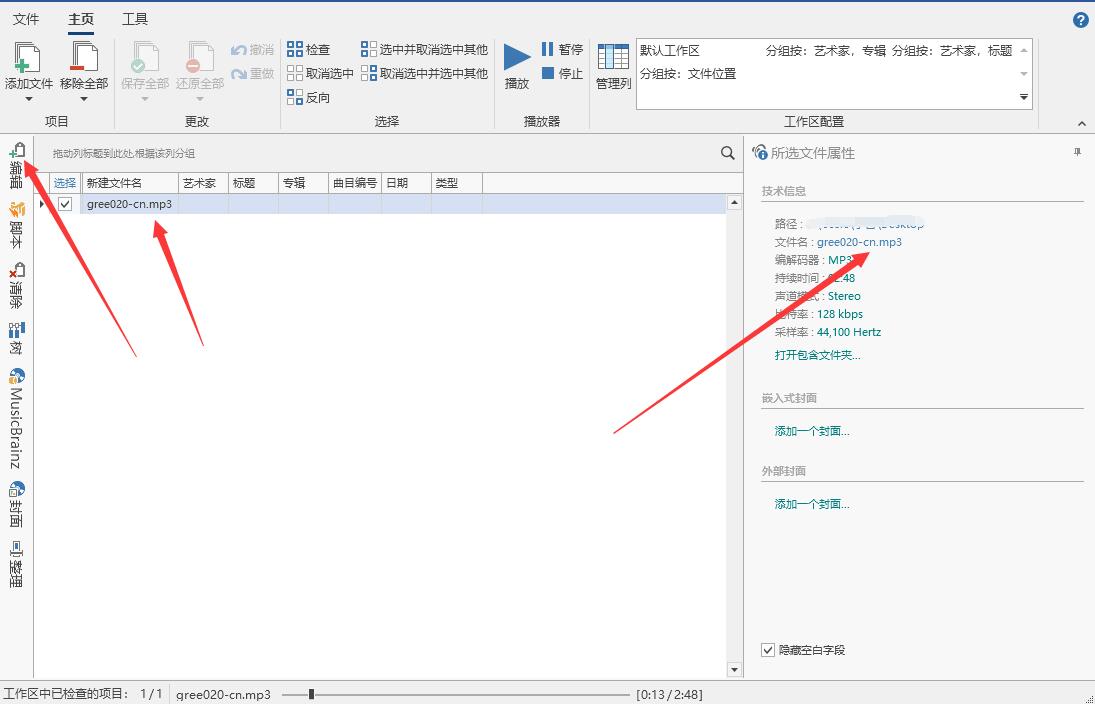Viewport: 1095px width, 704px height.
Task: Open the help question mark icon
Action: pos(1080,20)
